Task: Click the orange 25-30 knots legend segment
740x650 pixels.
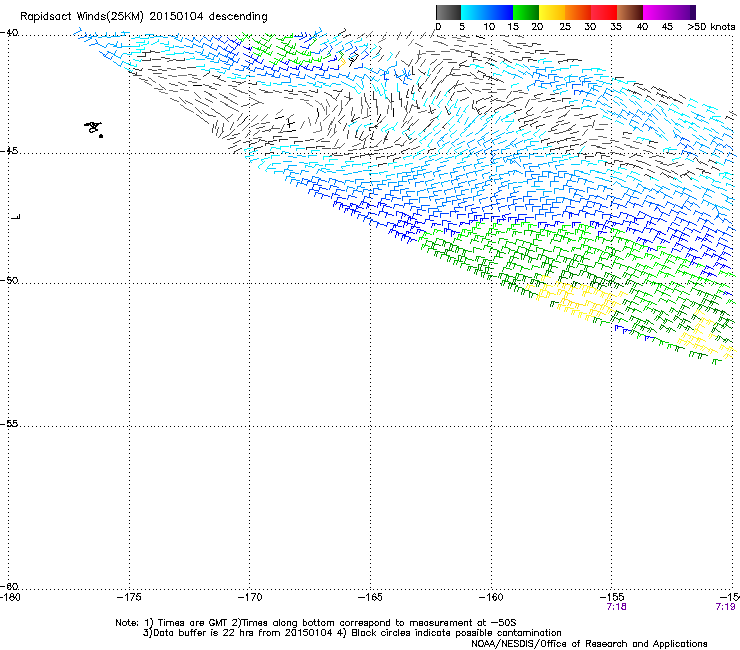Action: pos(578,12)
